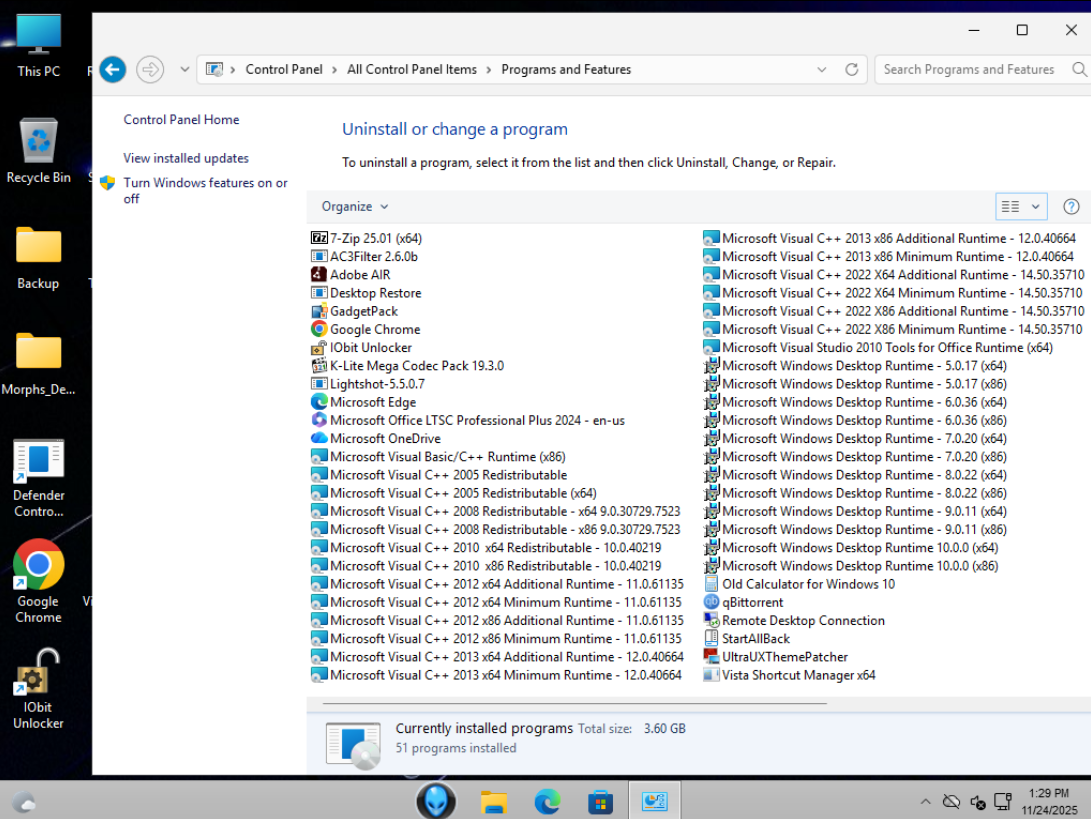Select the Backup folder on desktop
The height and width of the screenshot is (819, 1091).
38,257
